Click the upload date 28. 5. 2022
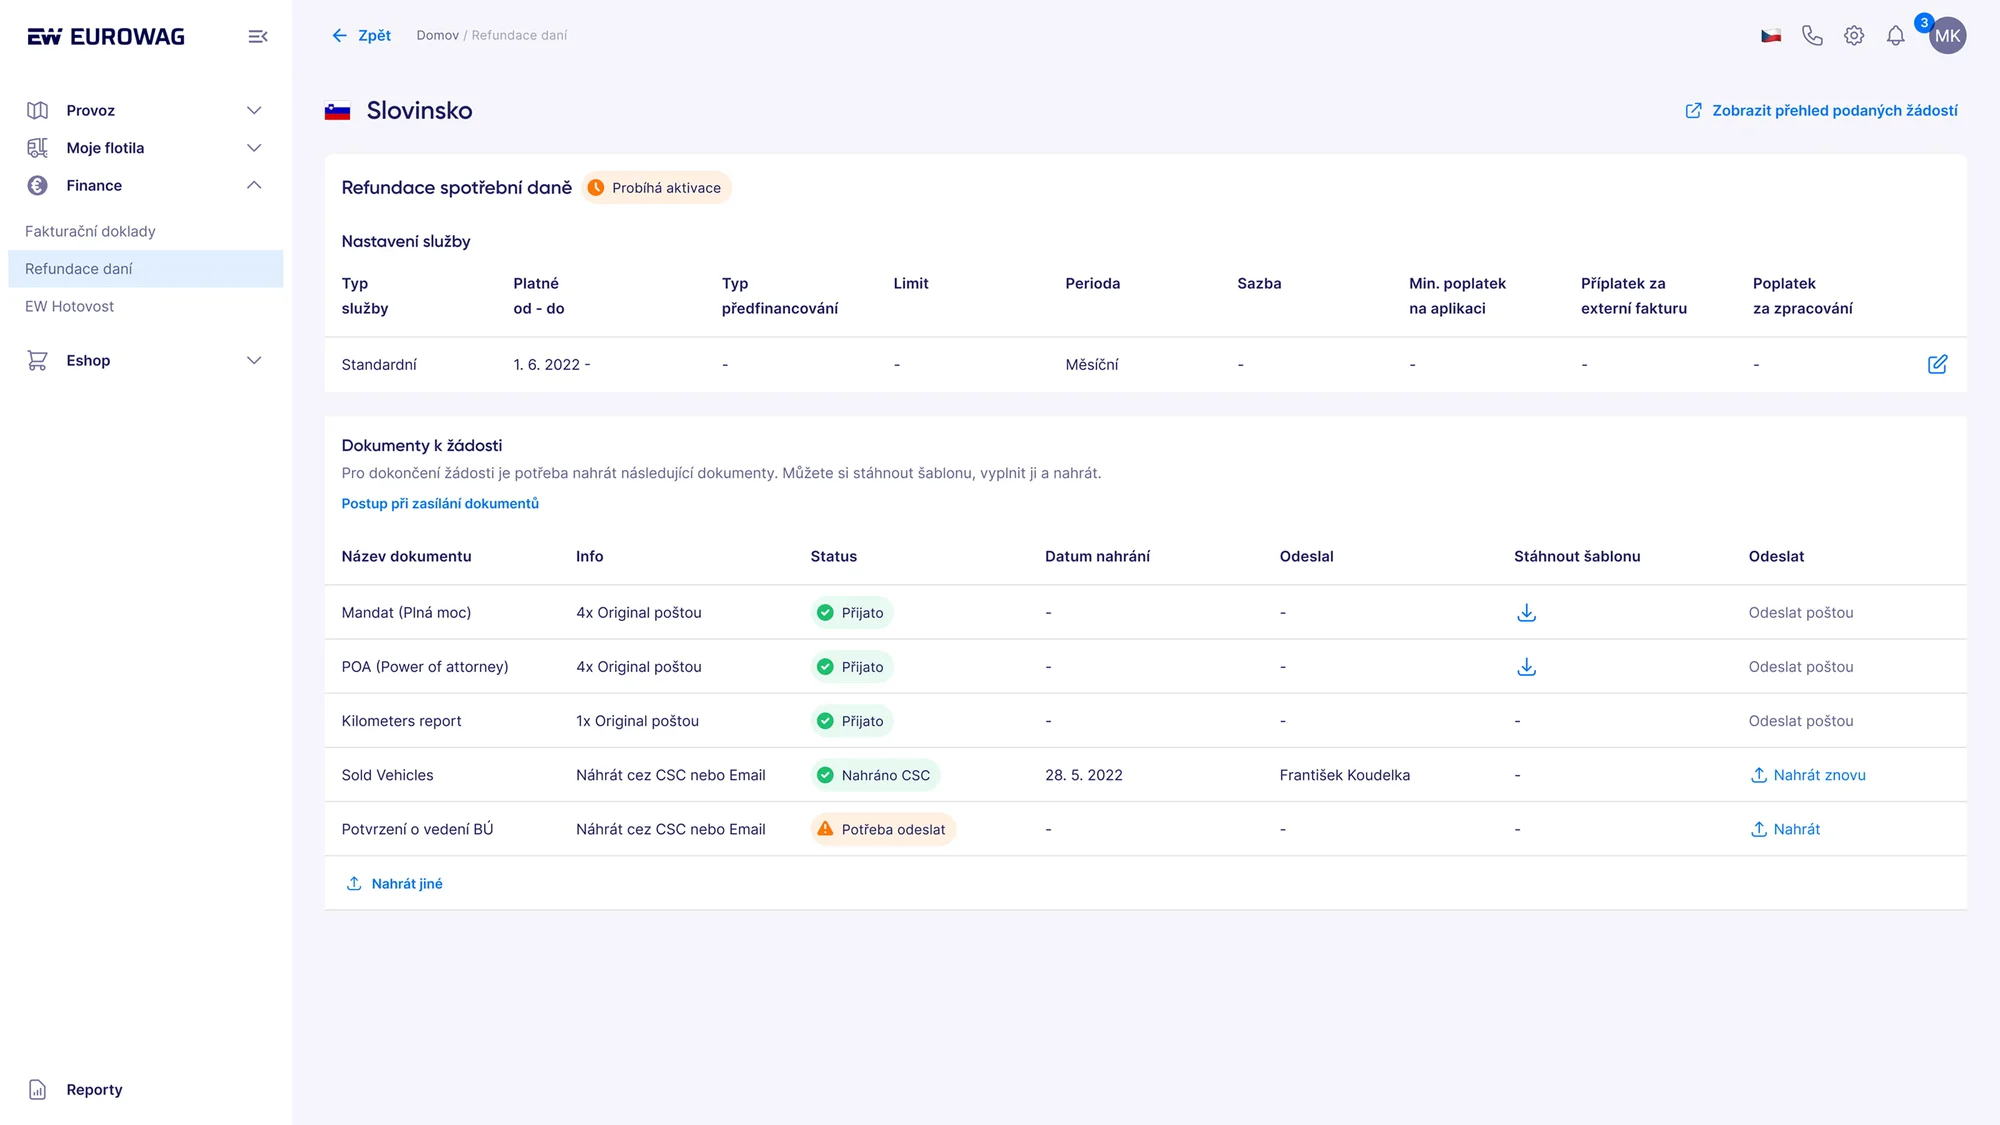The height and width of the screenshot is (1125, 2000). 1084,775
